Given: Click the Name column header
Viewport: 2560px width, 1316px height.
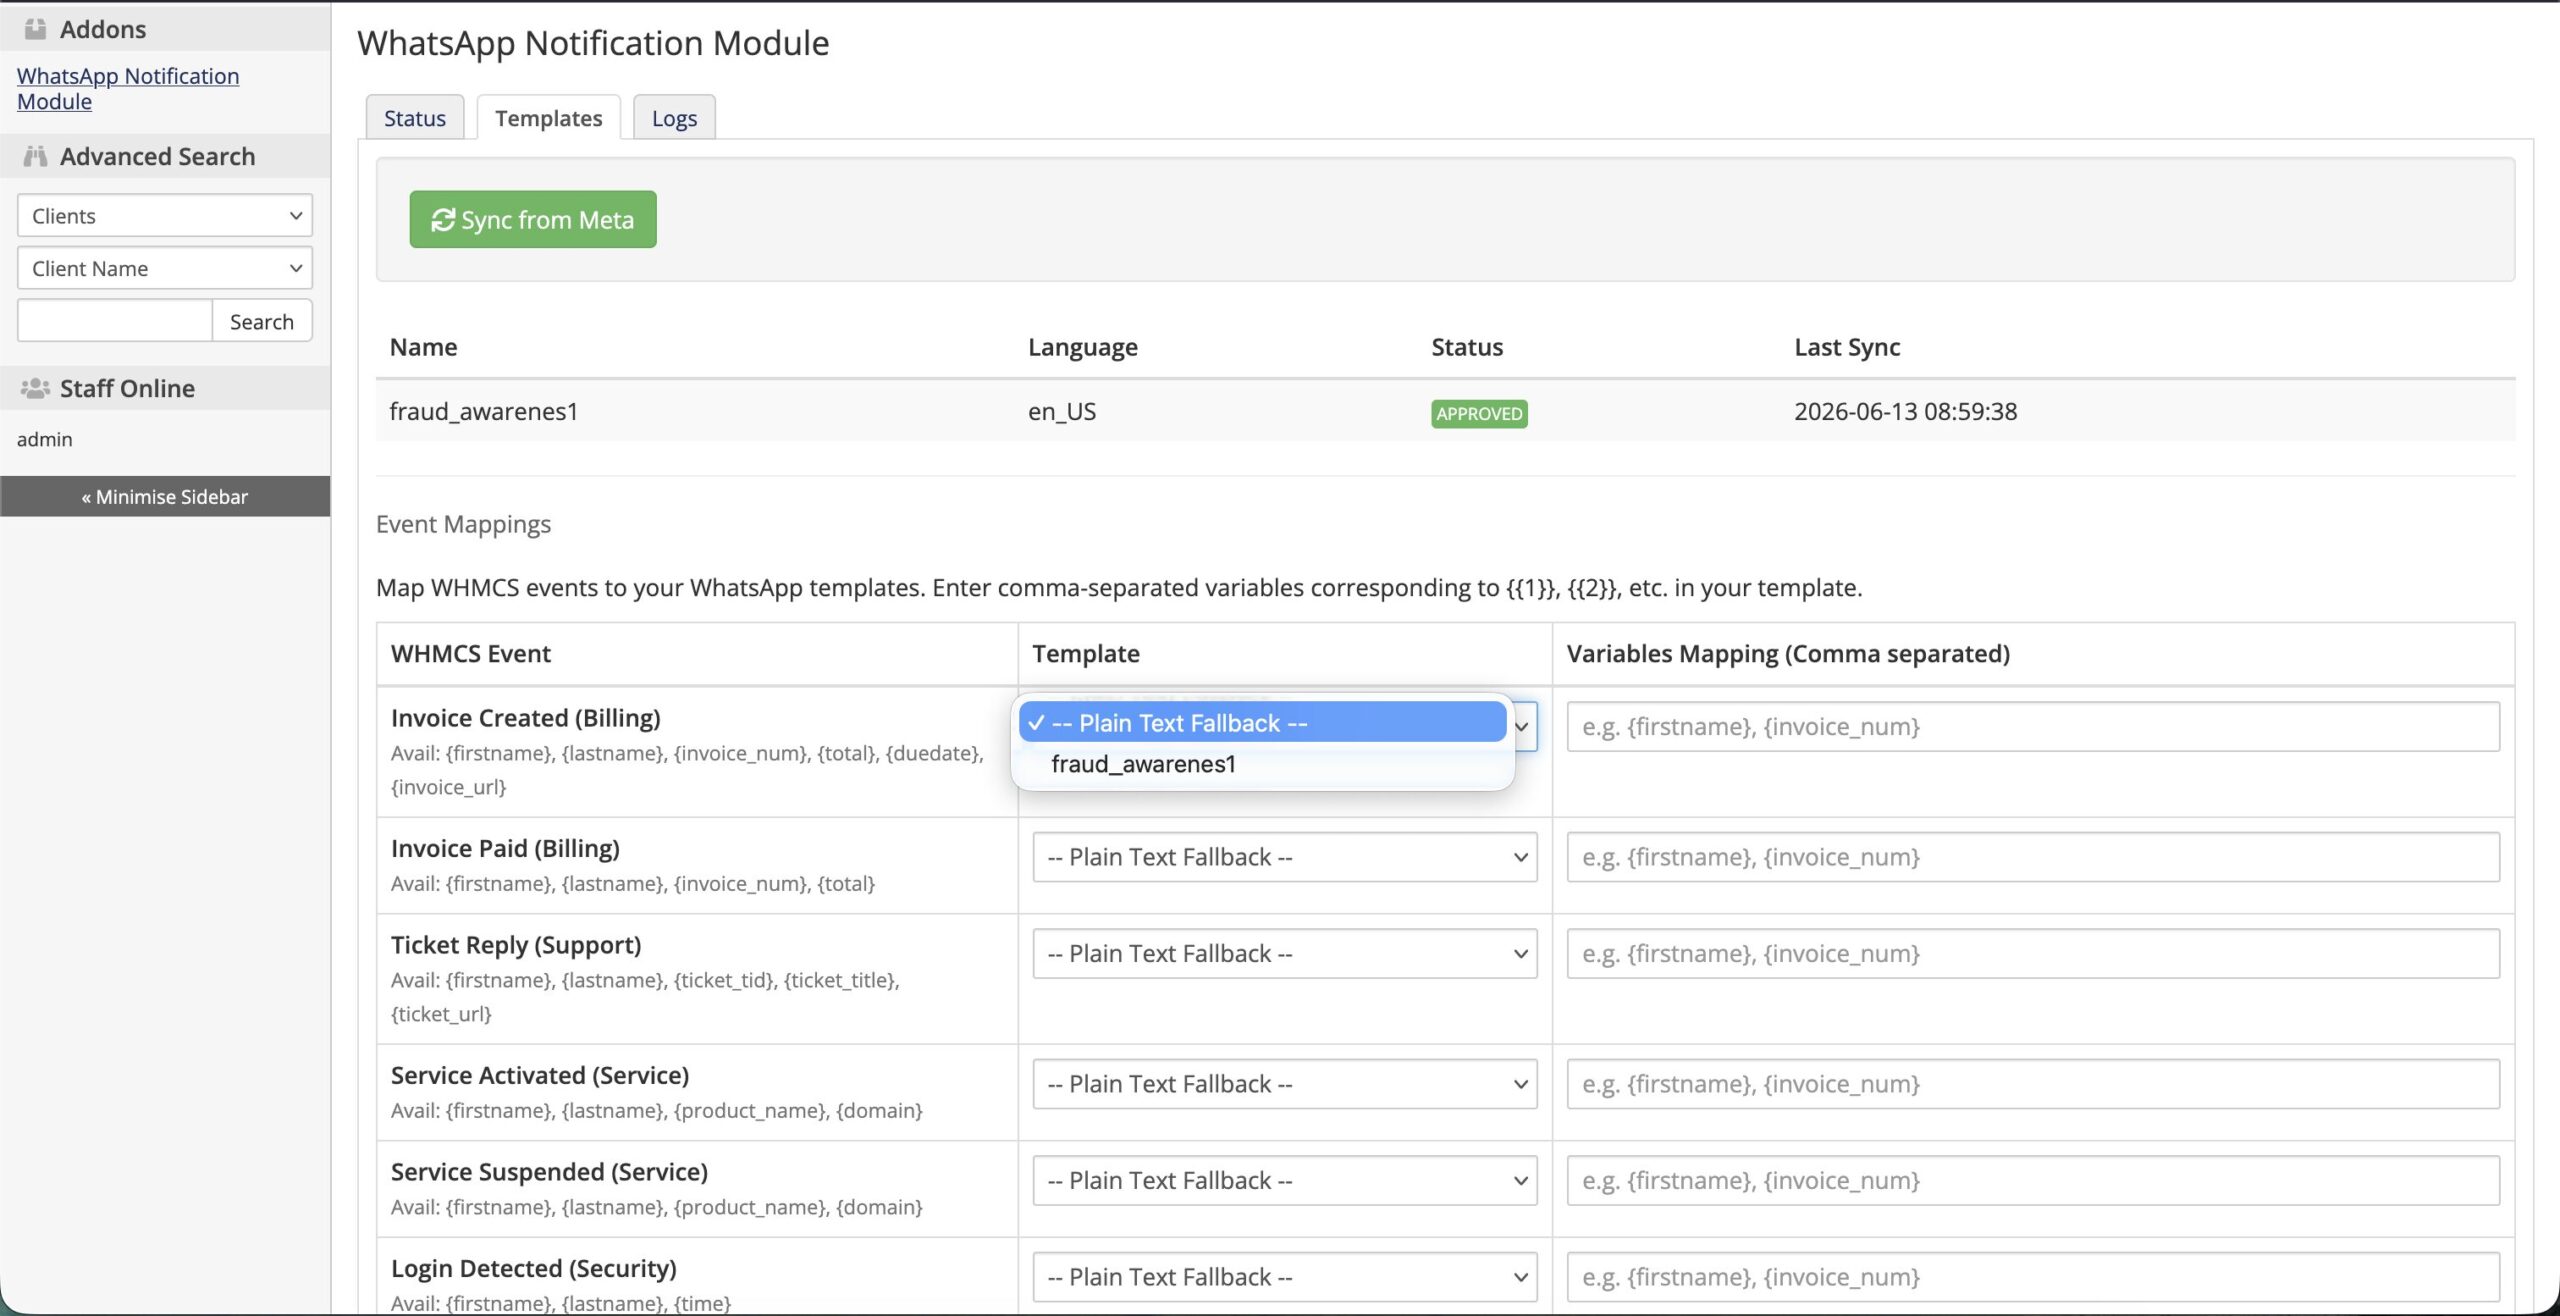Looking at the screenshot, I should point(423,347).
